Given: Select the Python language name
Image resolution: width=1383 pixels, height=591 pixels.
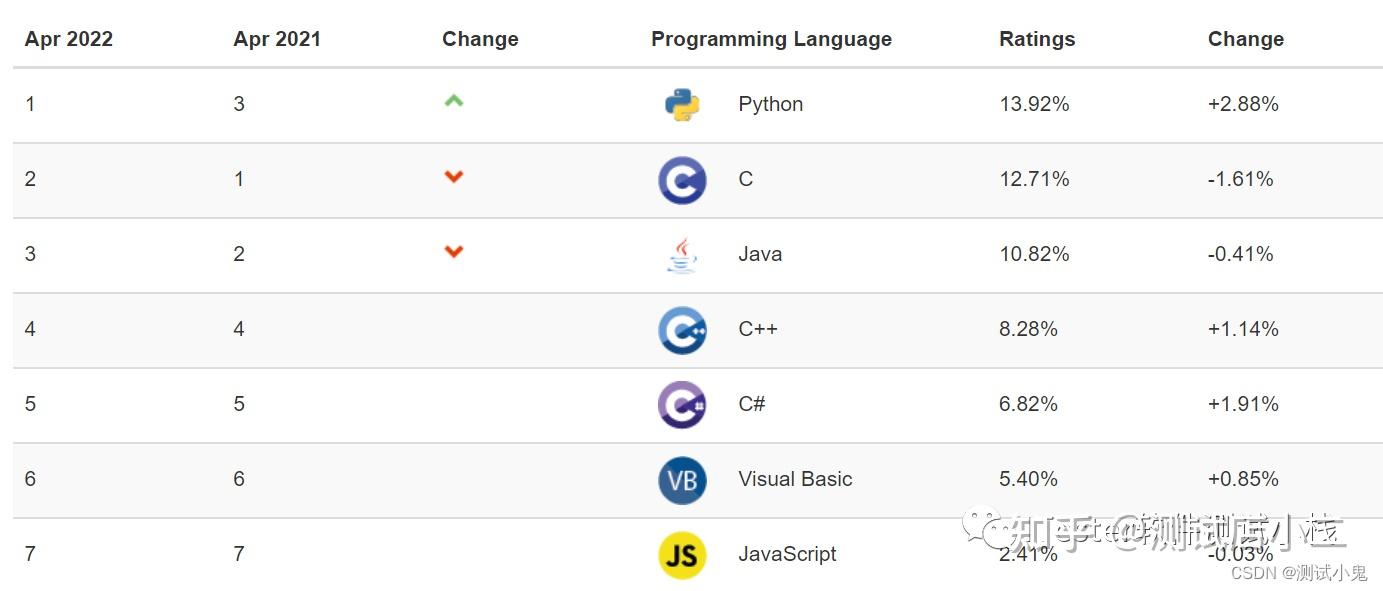Looking at the screenshot, I should pos(770,104).
